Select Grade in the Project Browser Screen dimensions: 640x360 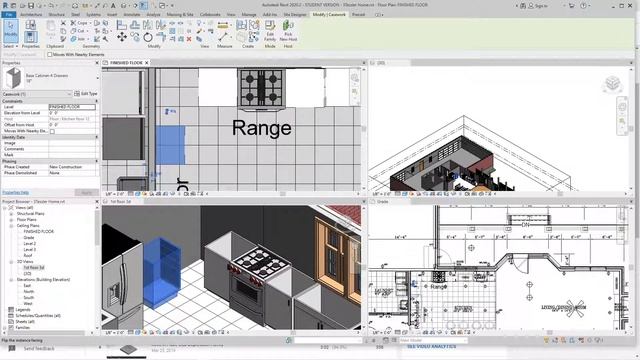click(29, 238)
